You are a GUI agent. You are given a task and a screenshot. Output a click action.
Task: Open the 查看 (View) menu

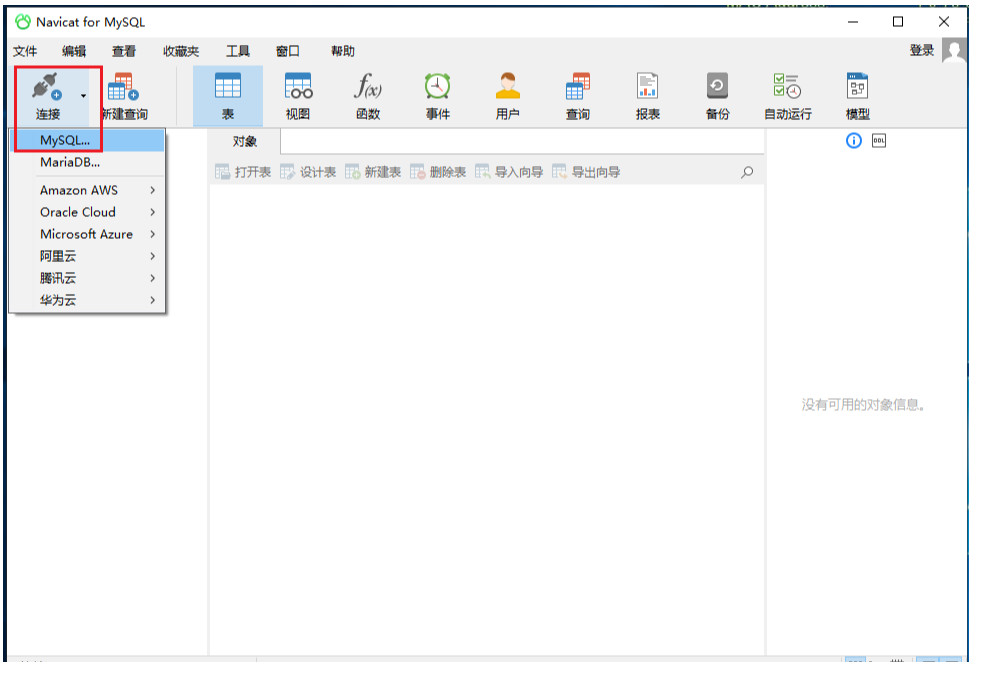coord(124,51)
